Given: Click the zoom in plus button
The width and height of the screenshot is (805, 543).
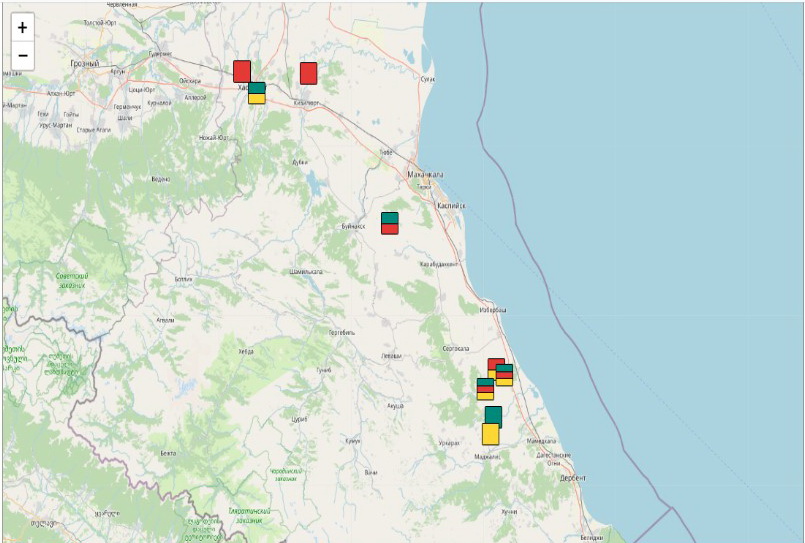Looking at the screenshot, I should [22, 28].
